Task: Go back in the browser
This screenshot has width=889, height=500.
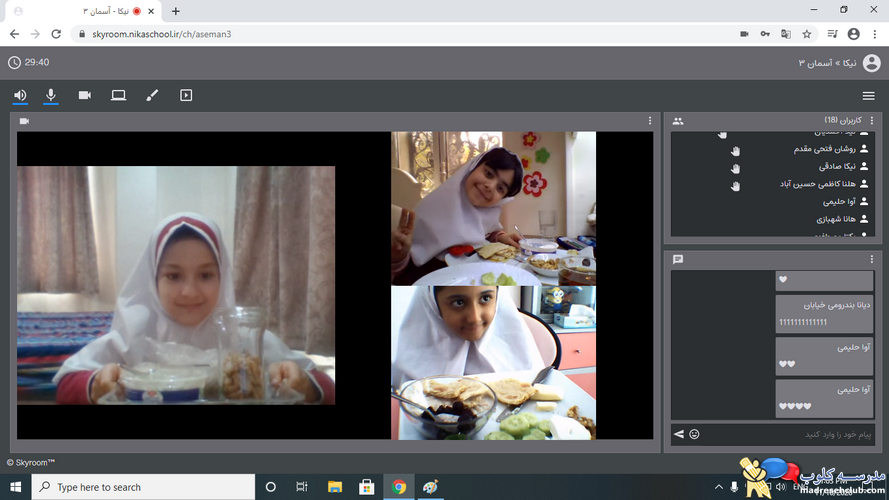Action: click(14, 34)
